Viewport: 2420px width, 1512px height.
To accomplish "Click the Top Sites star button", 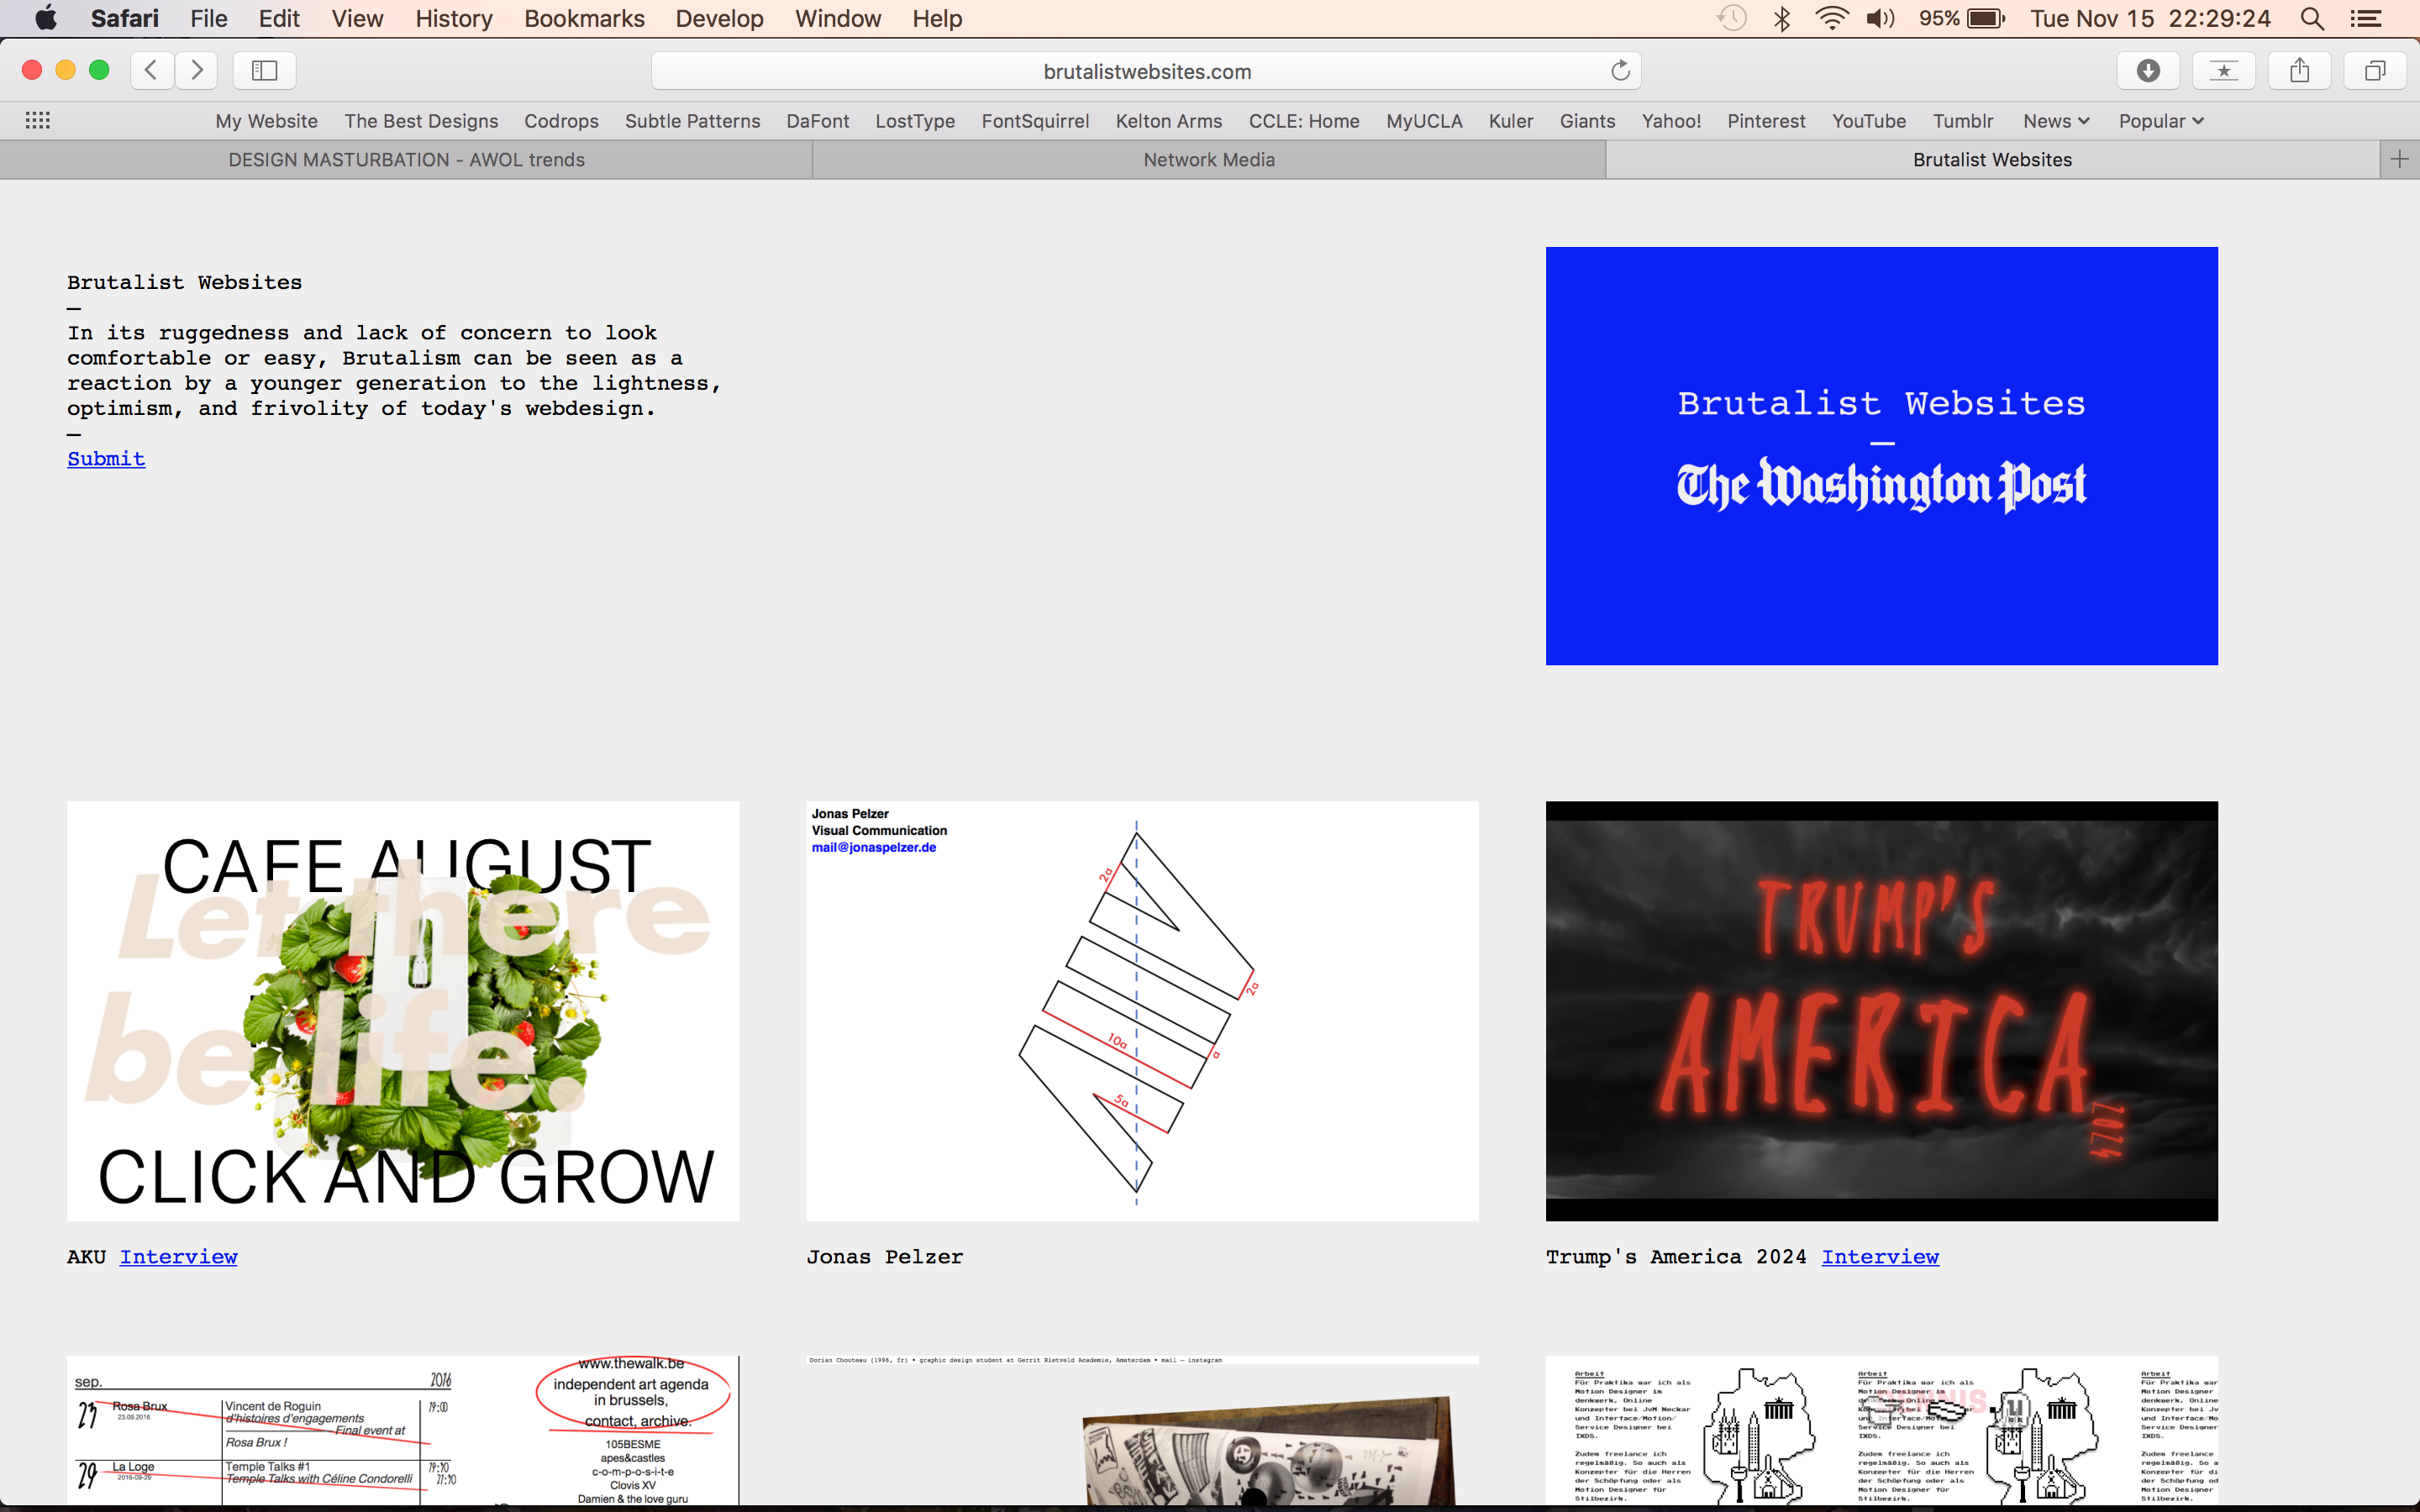I will click(2224, 70).
